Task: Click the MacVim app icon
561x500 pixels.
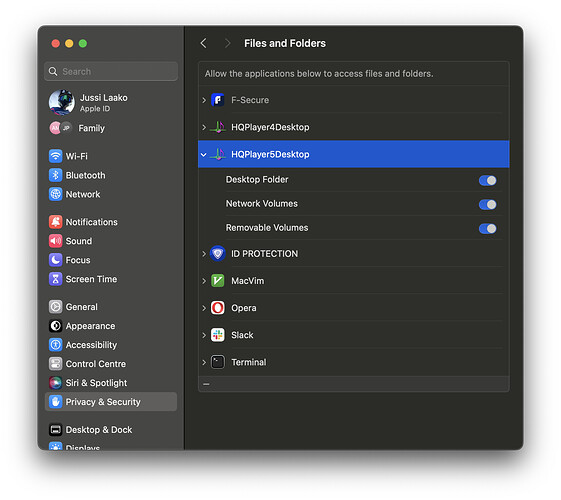Action: click(x=218, y=281)
